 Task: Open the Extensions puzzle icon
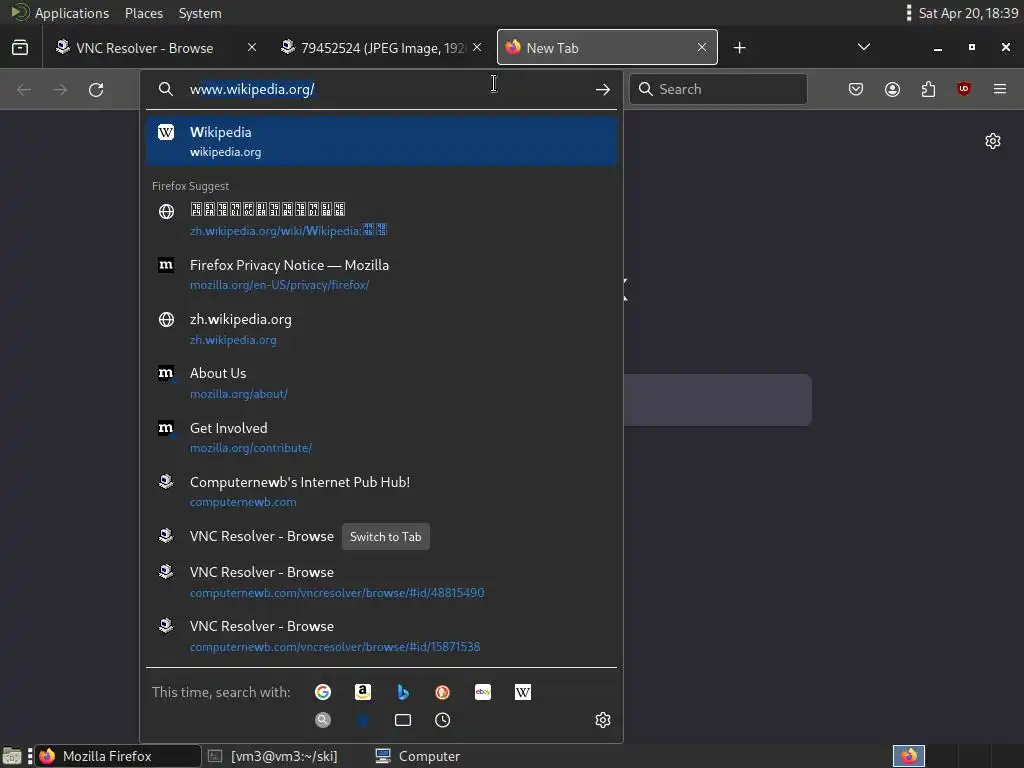pos(928,89)
